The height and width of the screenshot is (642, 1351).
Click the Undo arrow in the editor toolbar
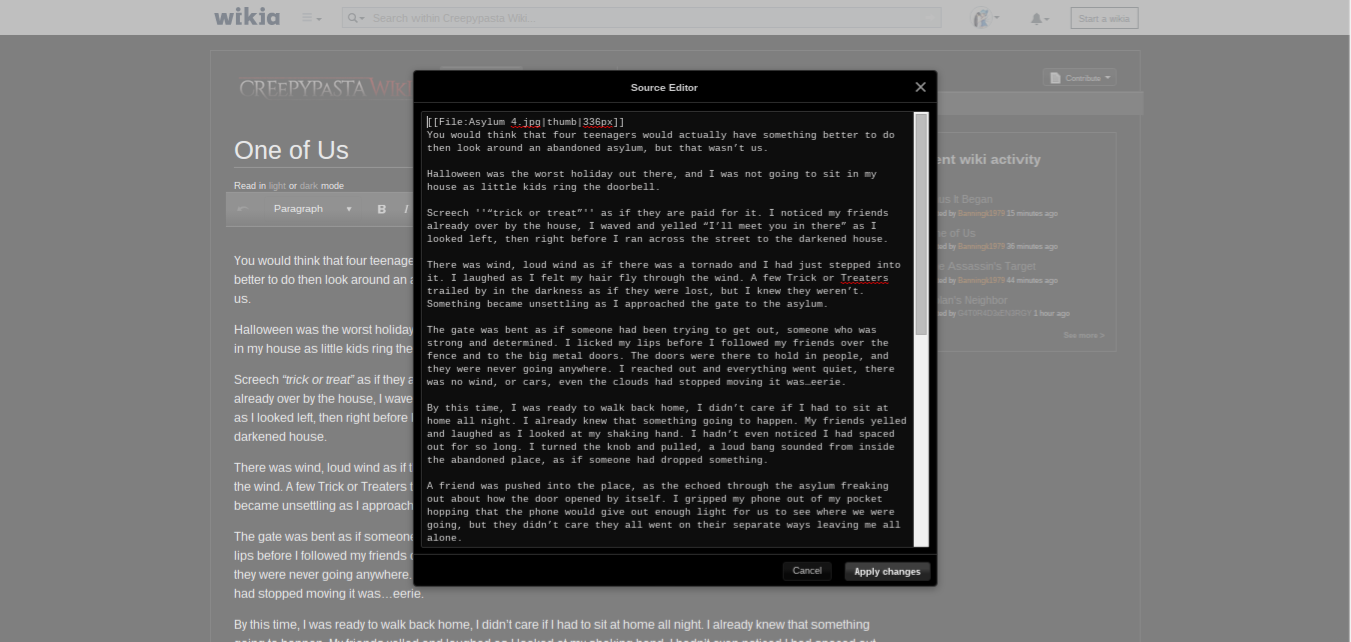tap(242, 209)
